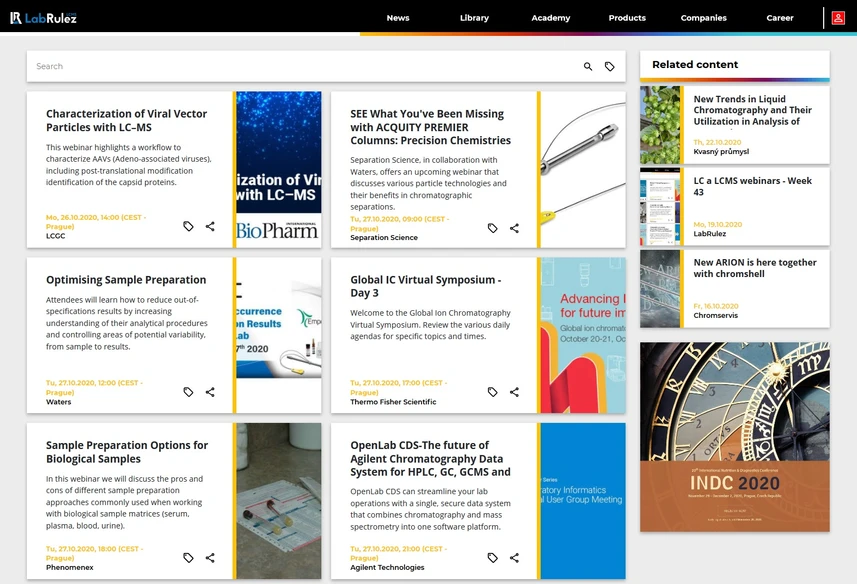857x584 pixels.
Task: Click the tag filter icon in search bar
Action: point(609,67)
